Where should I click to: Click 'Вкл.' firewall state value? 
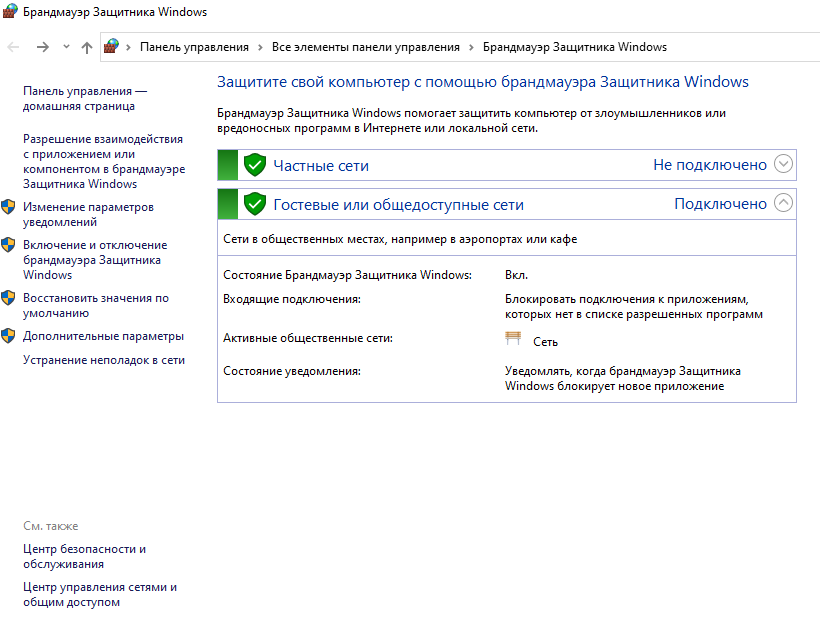(x=517, y=275)
